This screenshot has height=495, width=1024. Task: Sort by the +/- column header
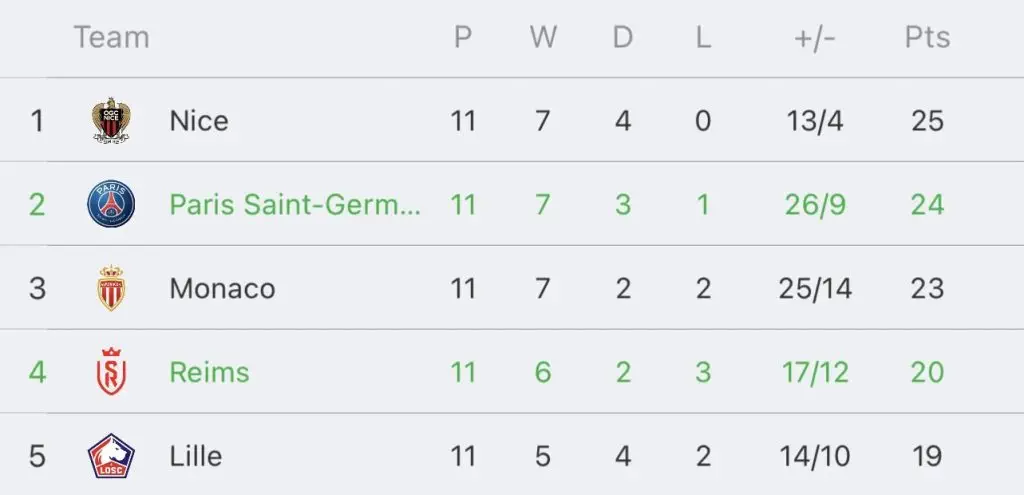click(815, 38)
